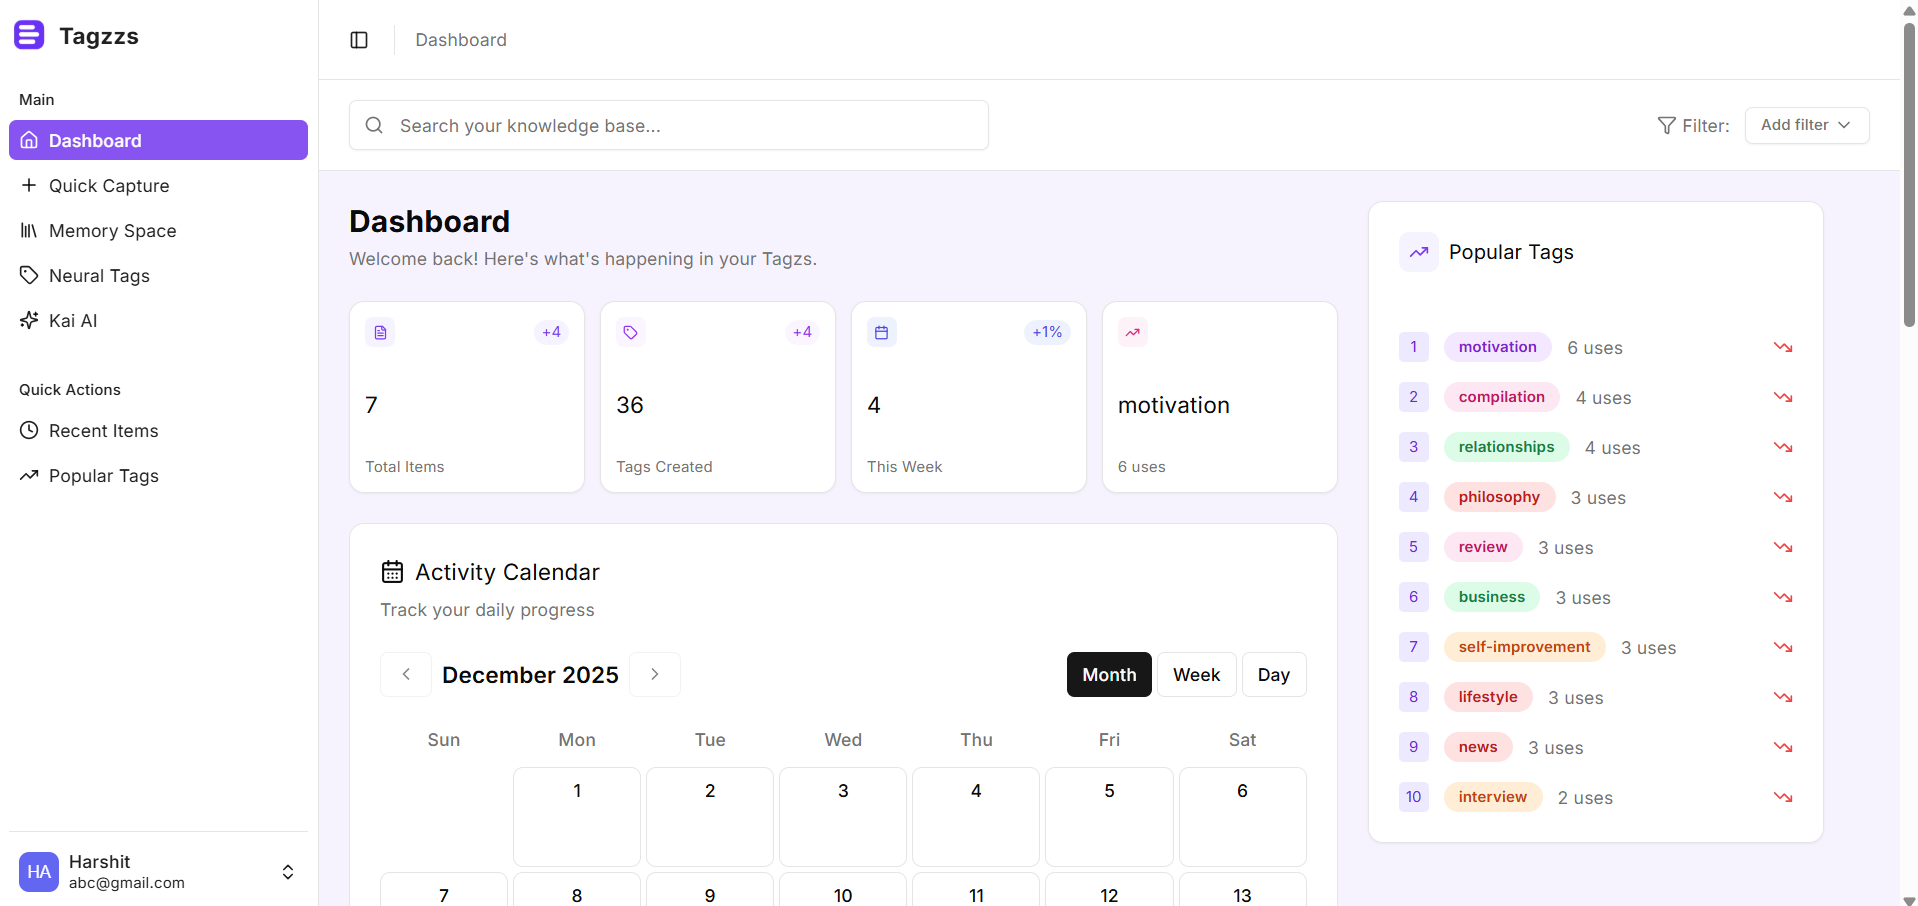Open Popular Tags quick action
Image resolution: width=1918 pixels, height=906 pixels.
(x=158, y=476)
